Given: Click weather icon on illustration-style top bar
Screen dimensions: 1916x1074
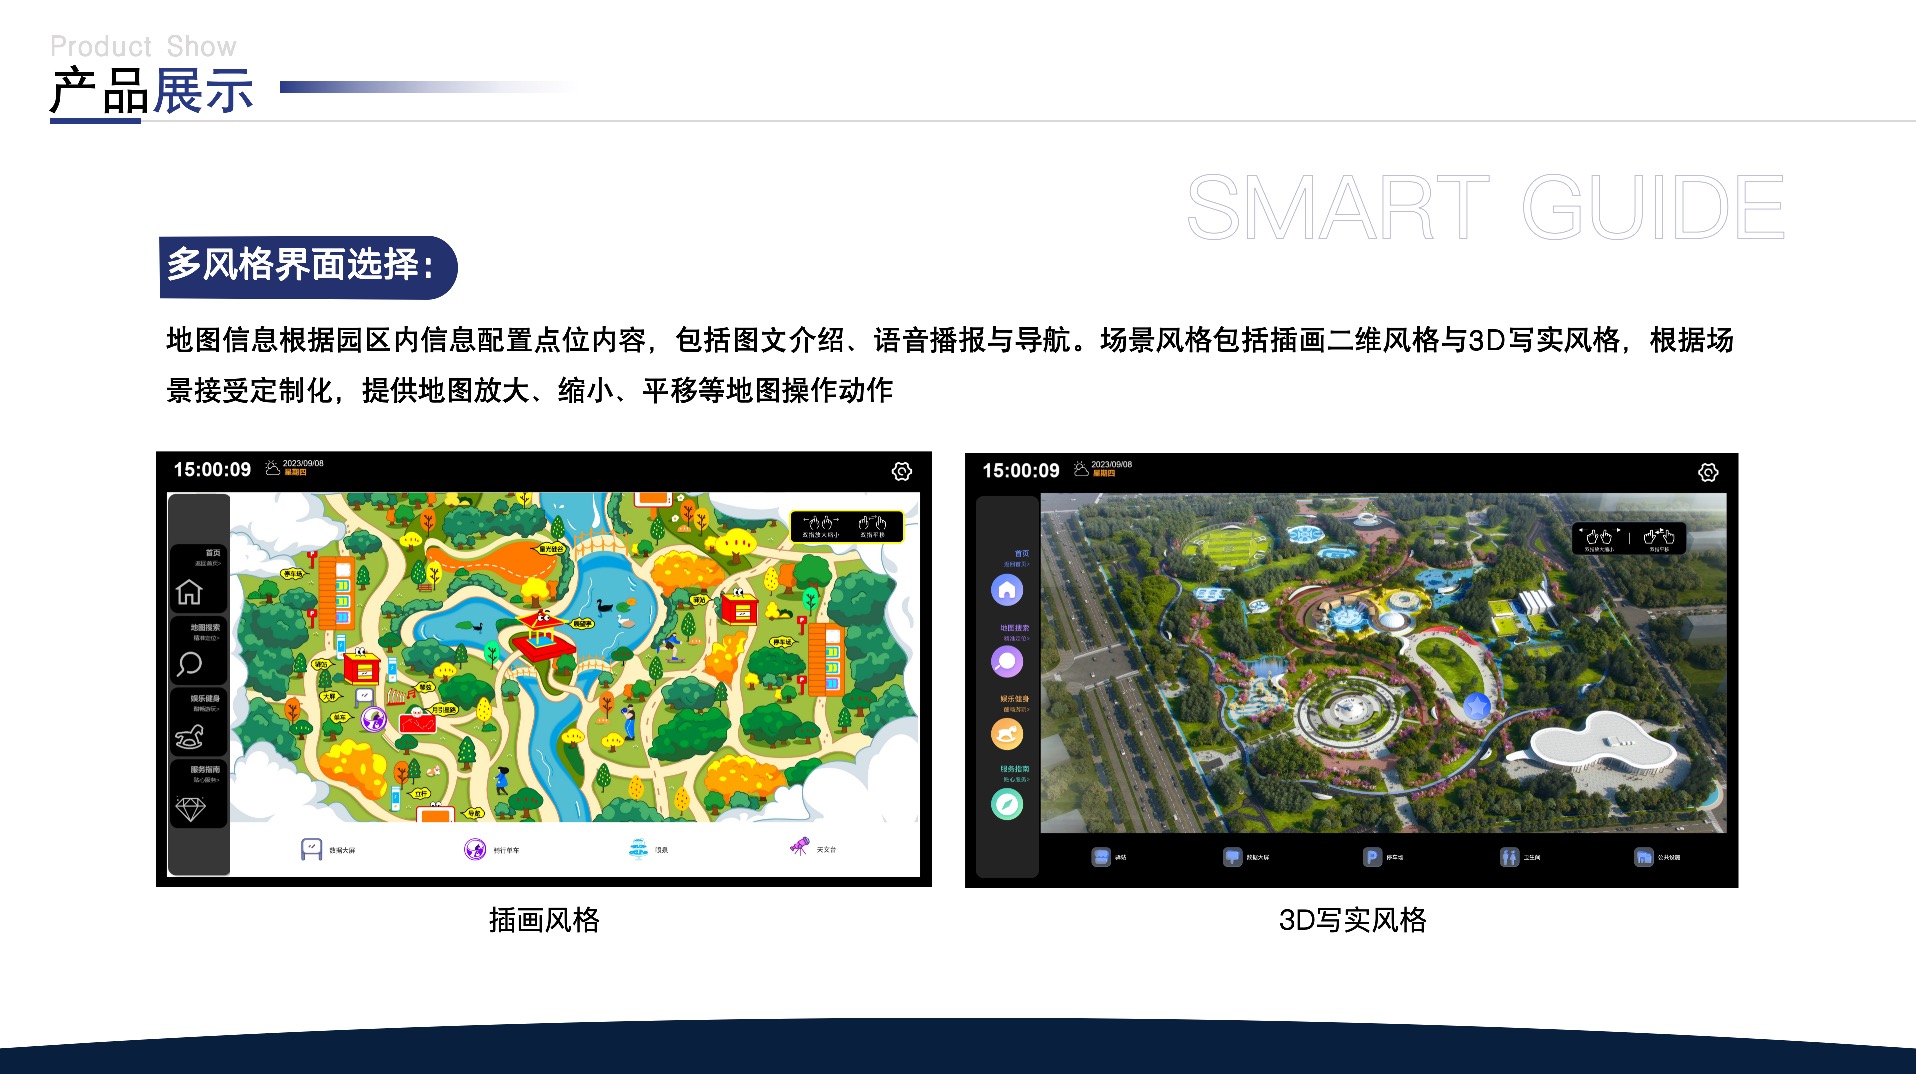Looking at the screenshot, I should (272, 468).
